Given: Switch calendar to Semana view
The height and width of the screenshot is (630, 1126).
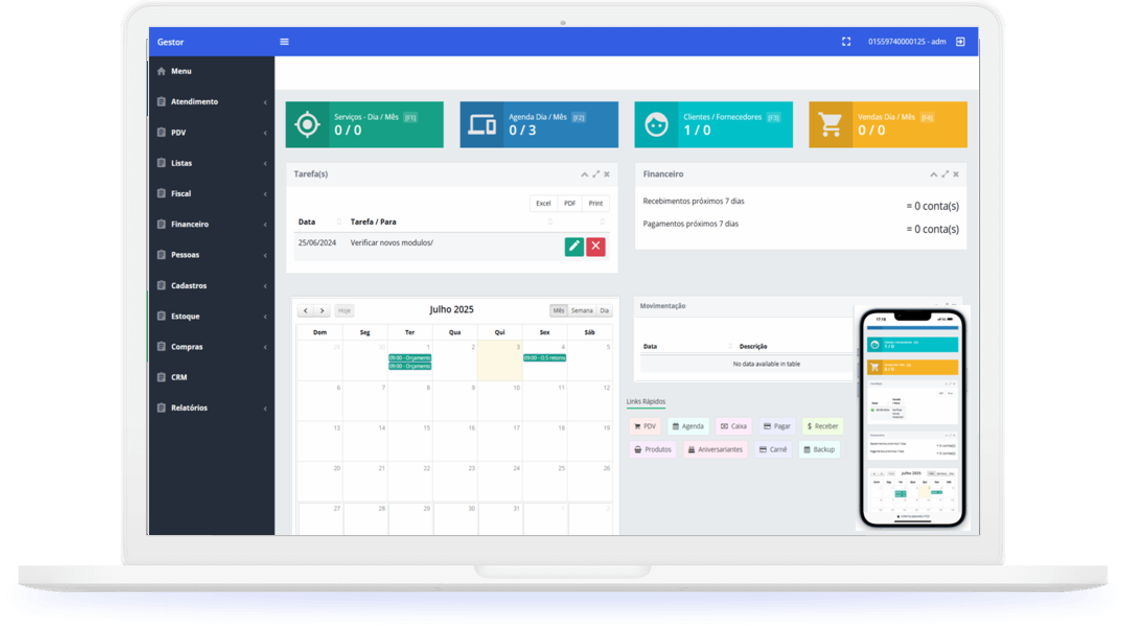Looking at the screenshot, I should (581, 311).
